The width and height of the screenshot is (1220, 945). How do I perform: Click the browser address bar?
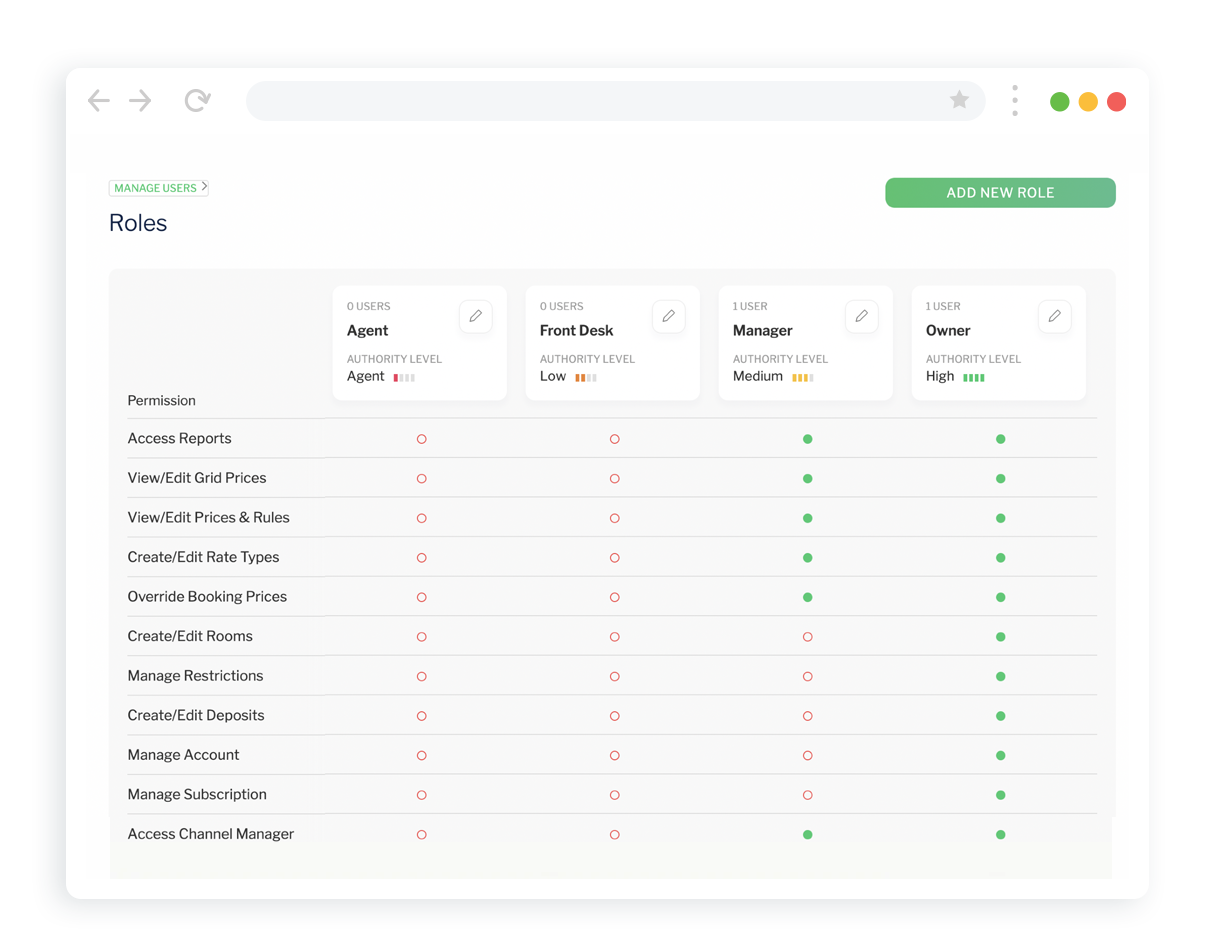point(600,100)
